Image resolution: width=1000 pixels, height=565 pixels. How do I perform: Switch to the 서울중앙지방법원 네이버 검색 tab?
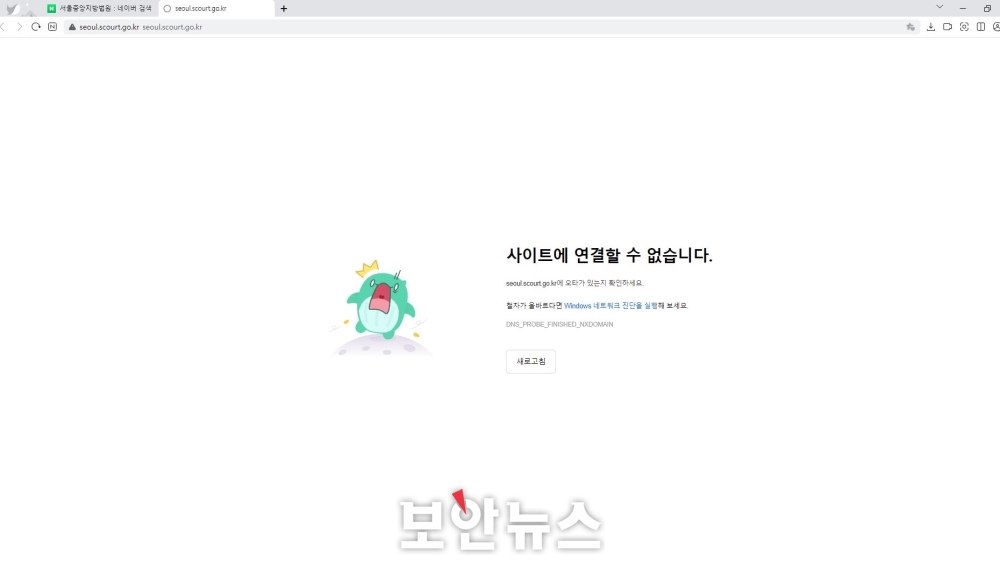[100, 8]
